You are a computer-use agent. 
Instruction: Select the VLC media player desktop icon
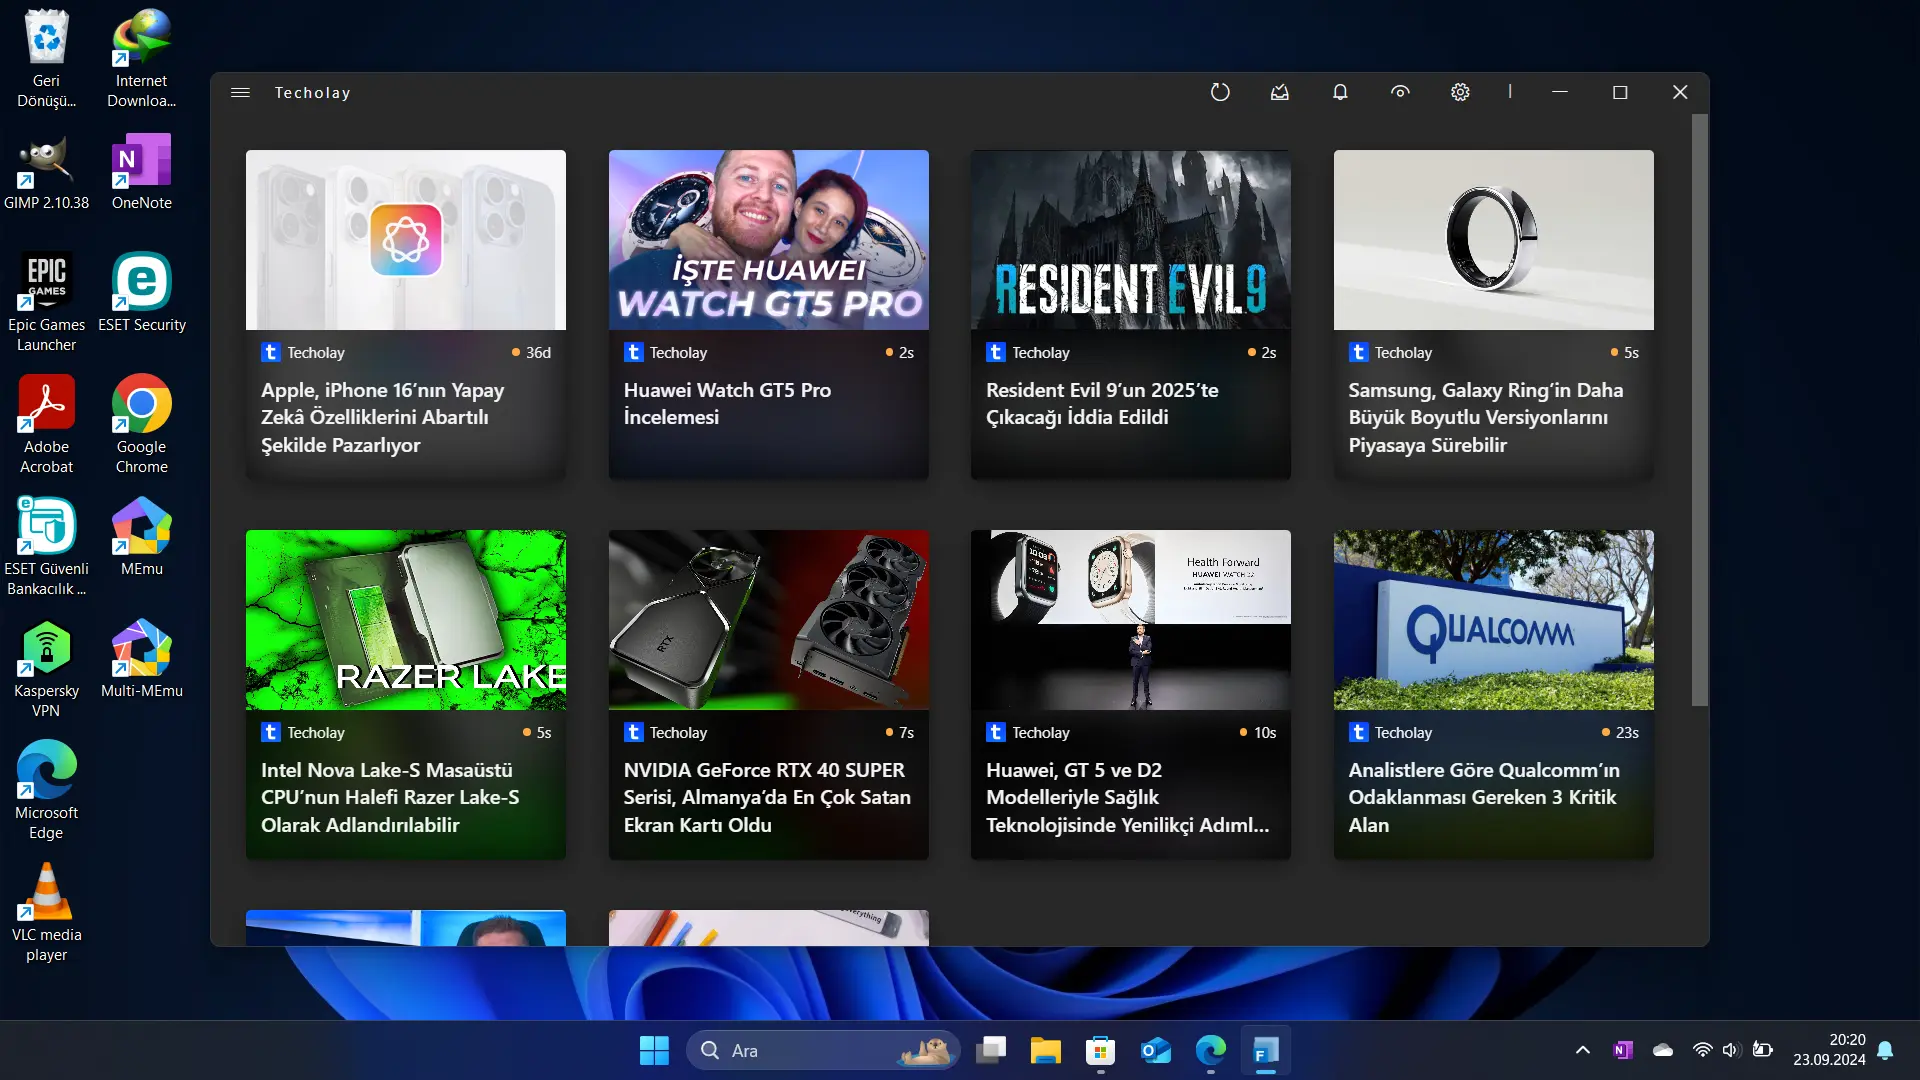pos(46,912)
